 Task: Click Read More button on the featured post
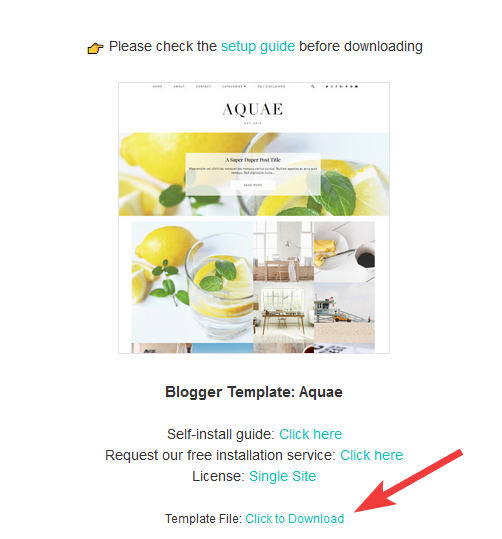(253, 185)
